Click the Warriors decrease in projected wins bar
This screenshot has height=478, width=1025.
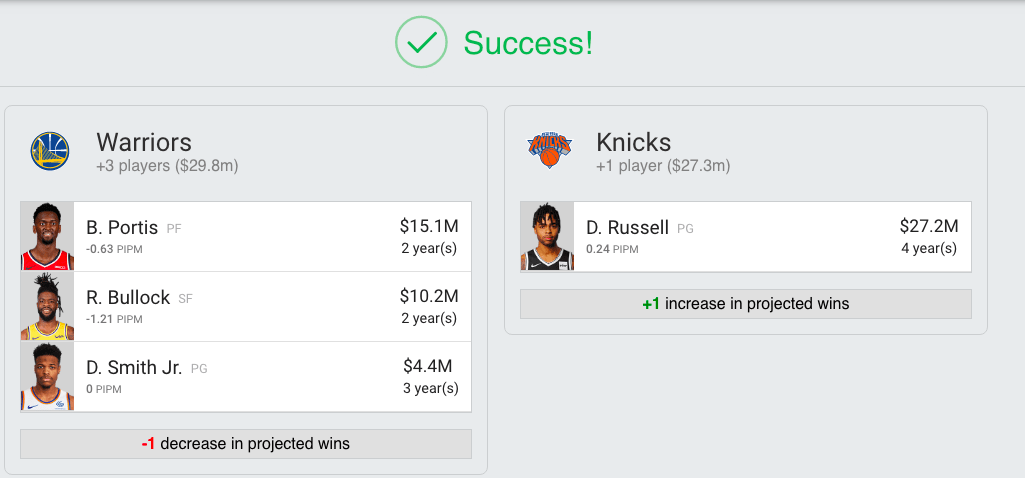click(246, 444)
